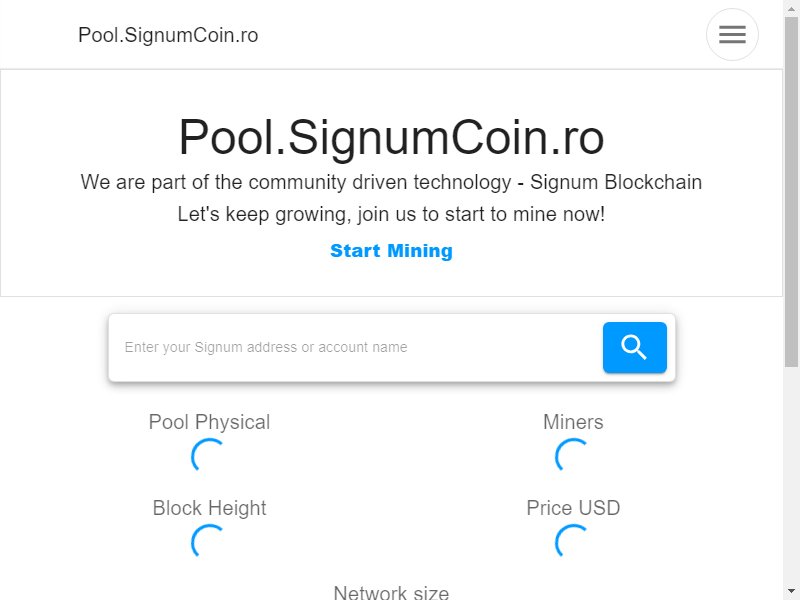Click the Pool Physical stat label
The width and height of the screenshot is (800, 600).
coord(209,422)
